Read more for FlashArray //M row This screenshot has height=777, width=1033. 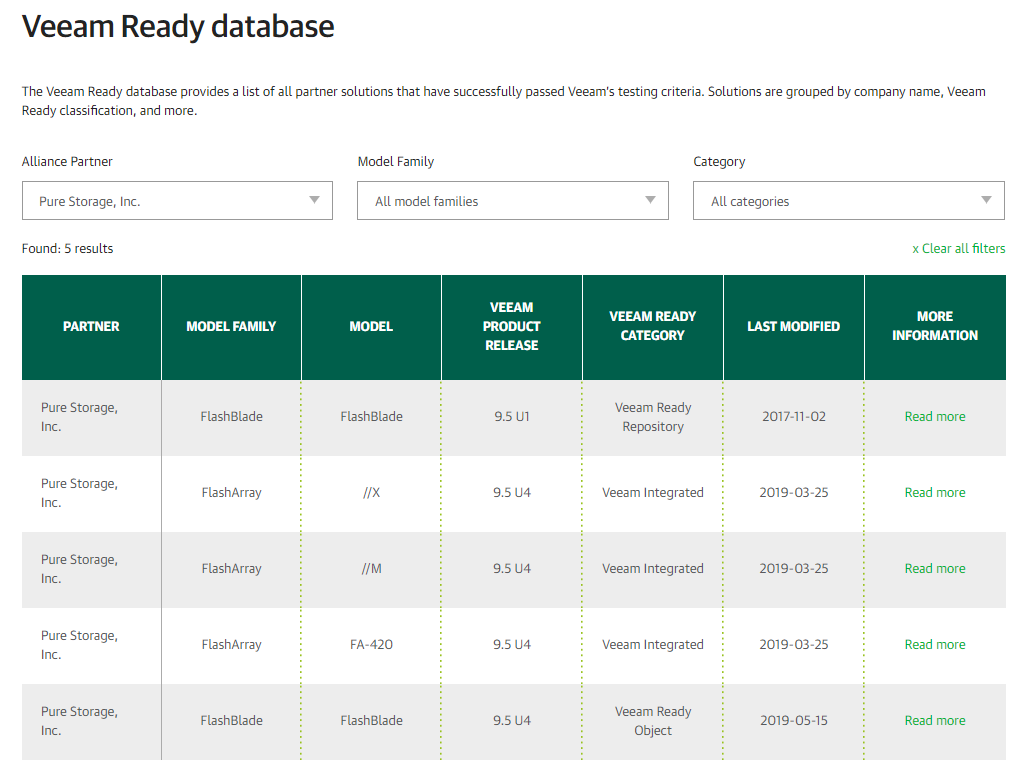(935, 568)
